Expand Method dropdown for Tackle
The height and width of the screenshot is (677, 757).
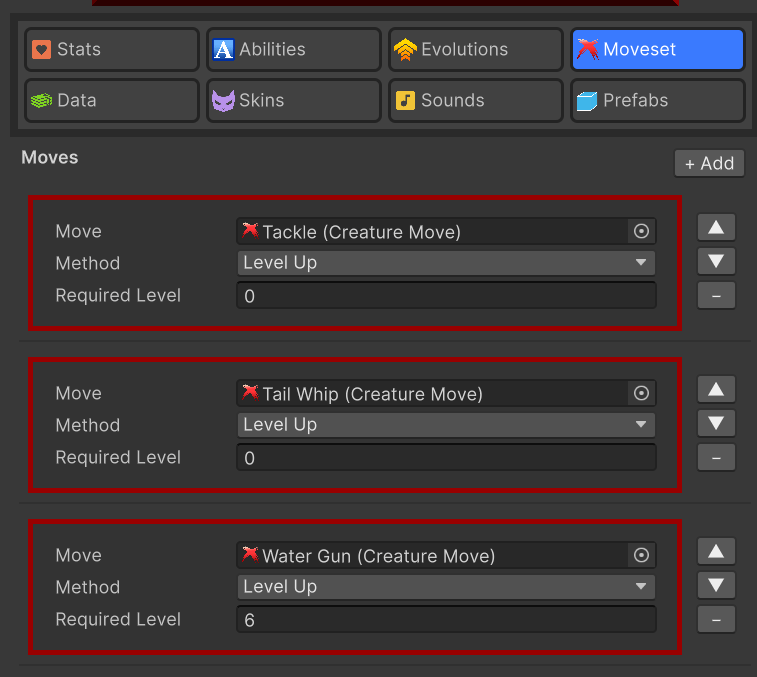point(446,263)
